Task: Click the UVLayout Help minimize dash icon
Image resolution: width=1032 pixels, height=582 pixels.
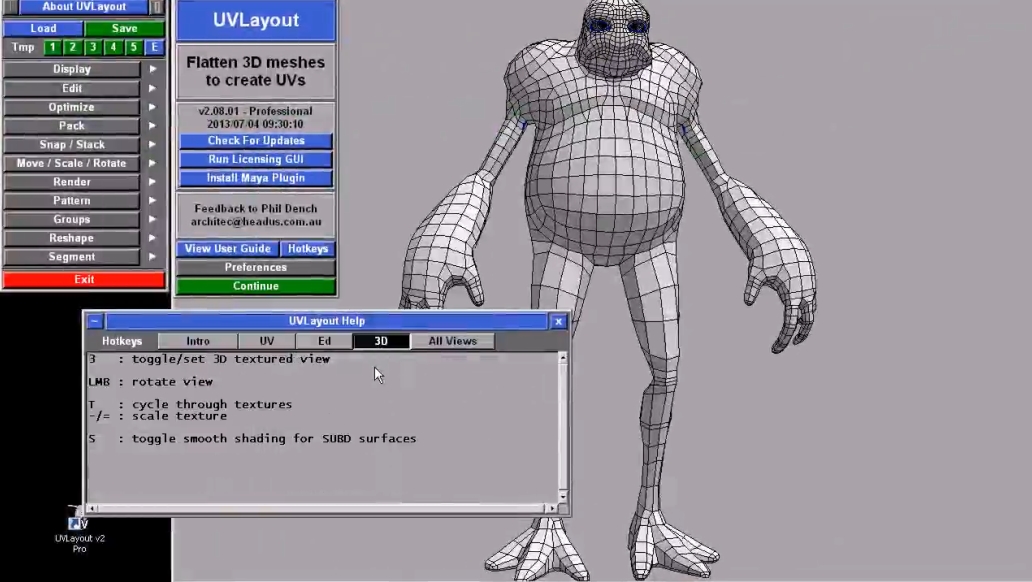Action: click(x=95, y=321)
